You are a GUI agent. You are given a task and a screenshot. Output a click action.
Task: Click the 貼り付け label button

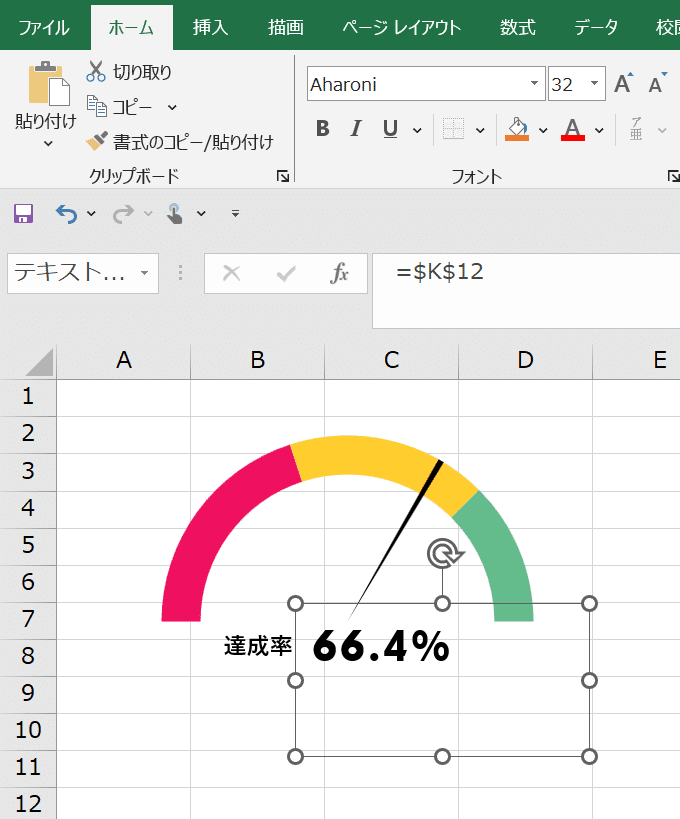pos(46,121)
